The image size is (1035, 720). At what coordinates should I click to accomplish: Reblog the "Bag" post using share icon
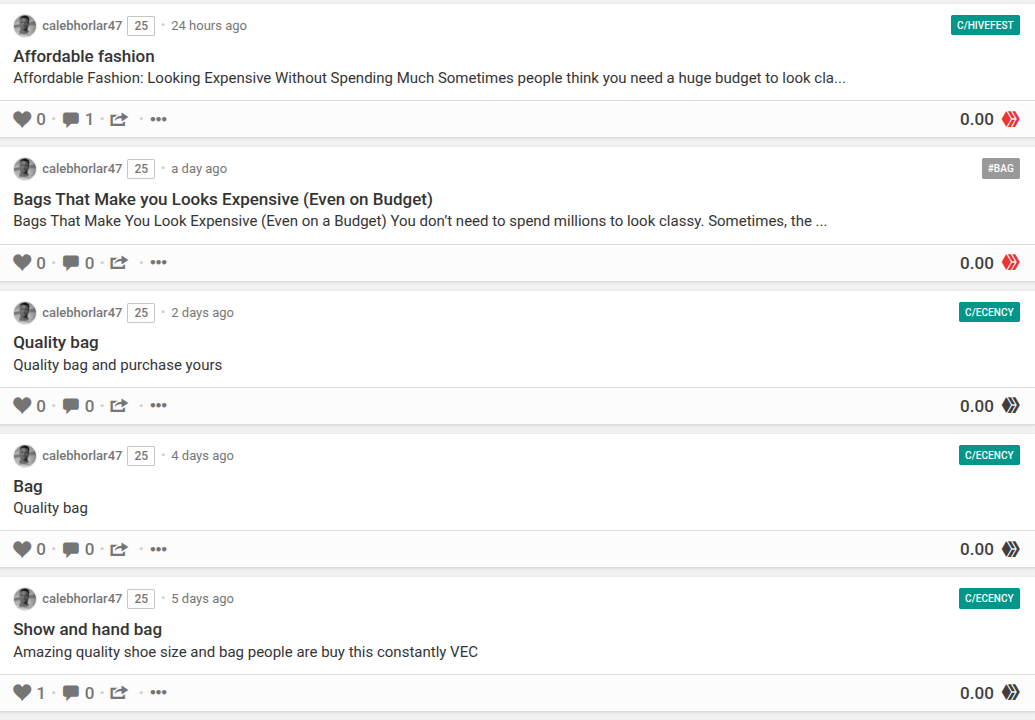(119, 549)
